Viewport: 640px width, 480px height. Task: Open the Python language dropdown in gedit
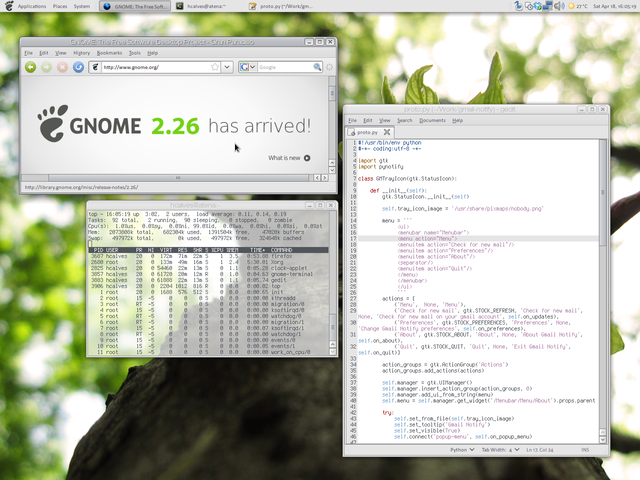pyautogui.click(x=462, y=450)
